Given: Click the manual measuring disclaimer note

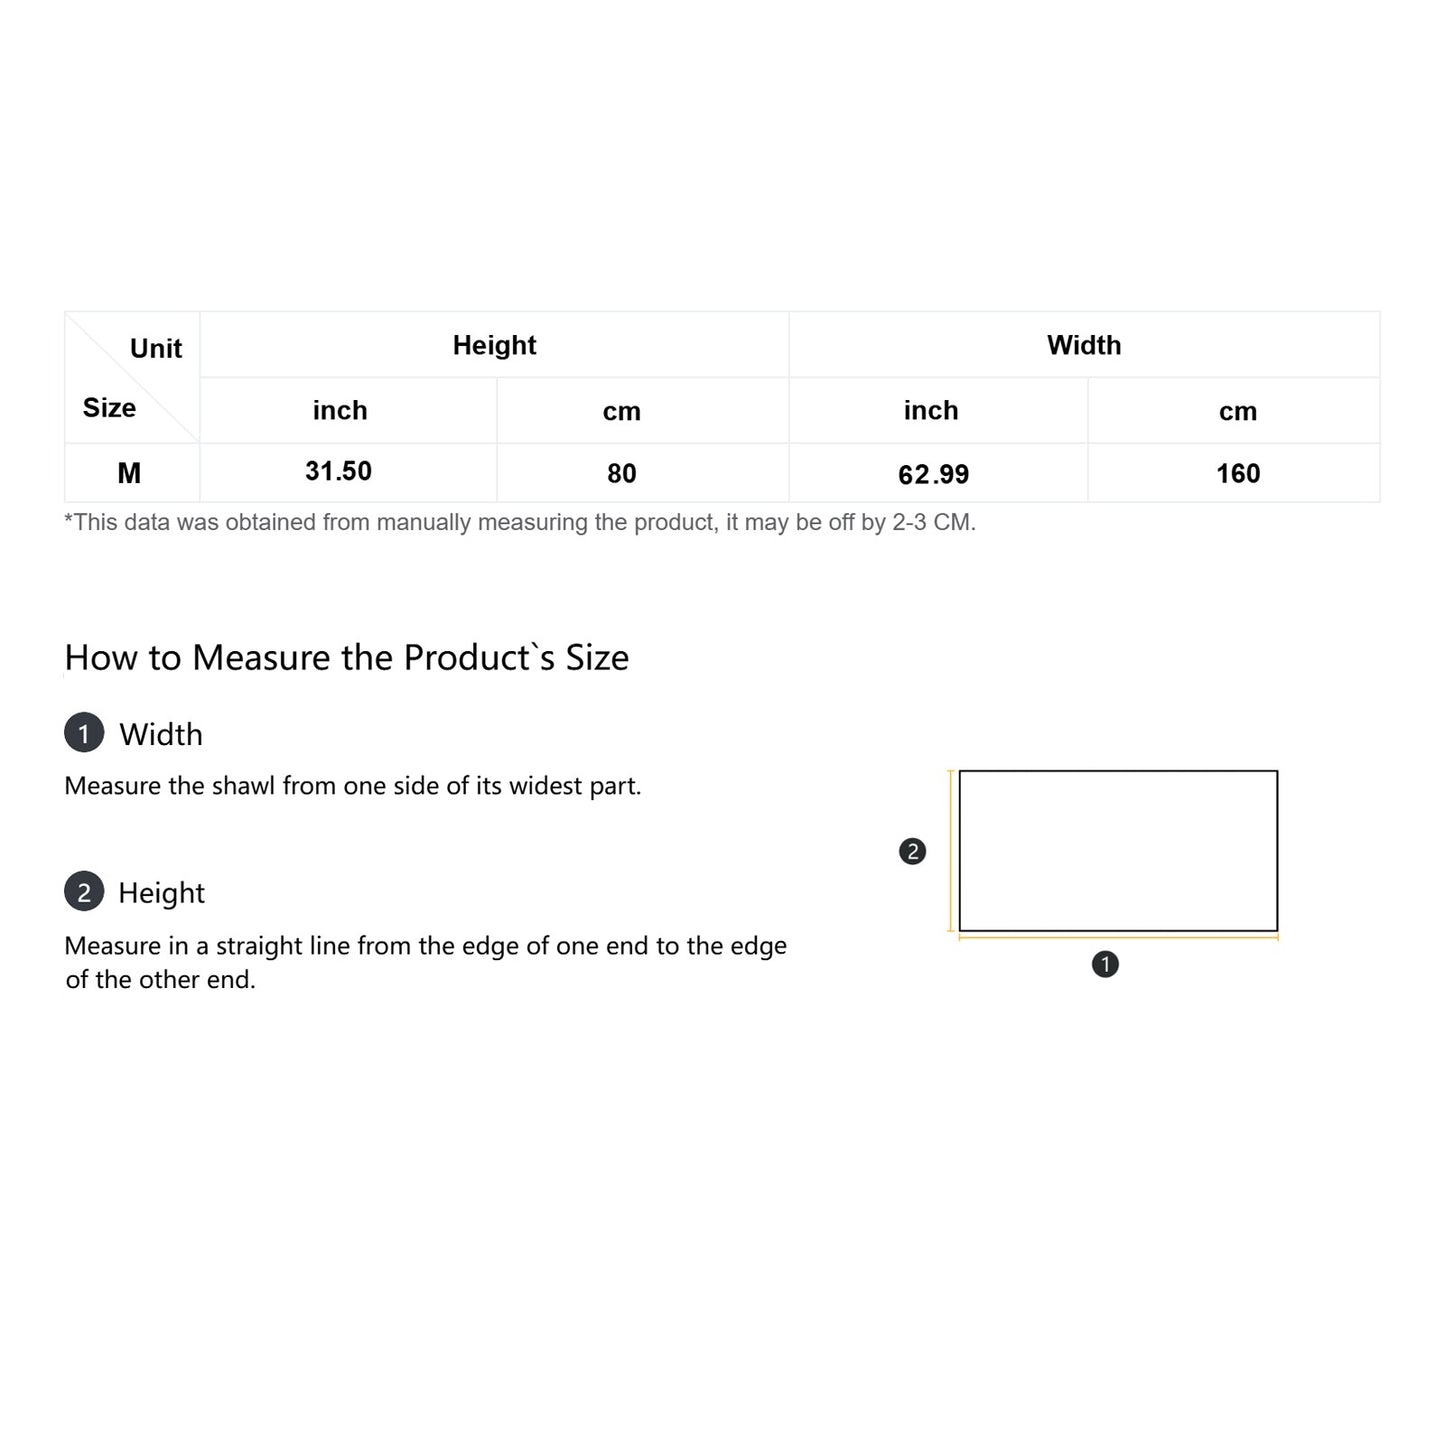Looking at the screenshot, I should (519, 522).
